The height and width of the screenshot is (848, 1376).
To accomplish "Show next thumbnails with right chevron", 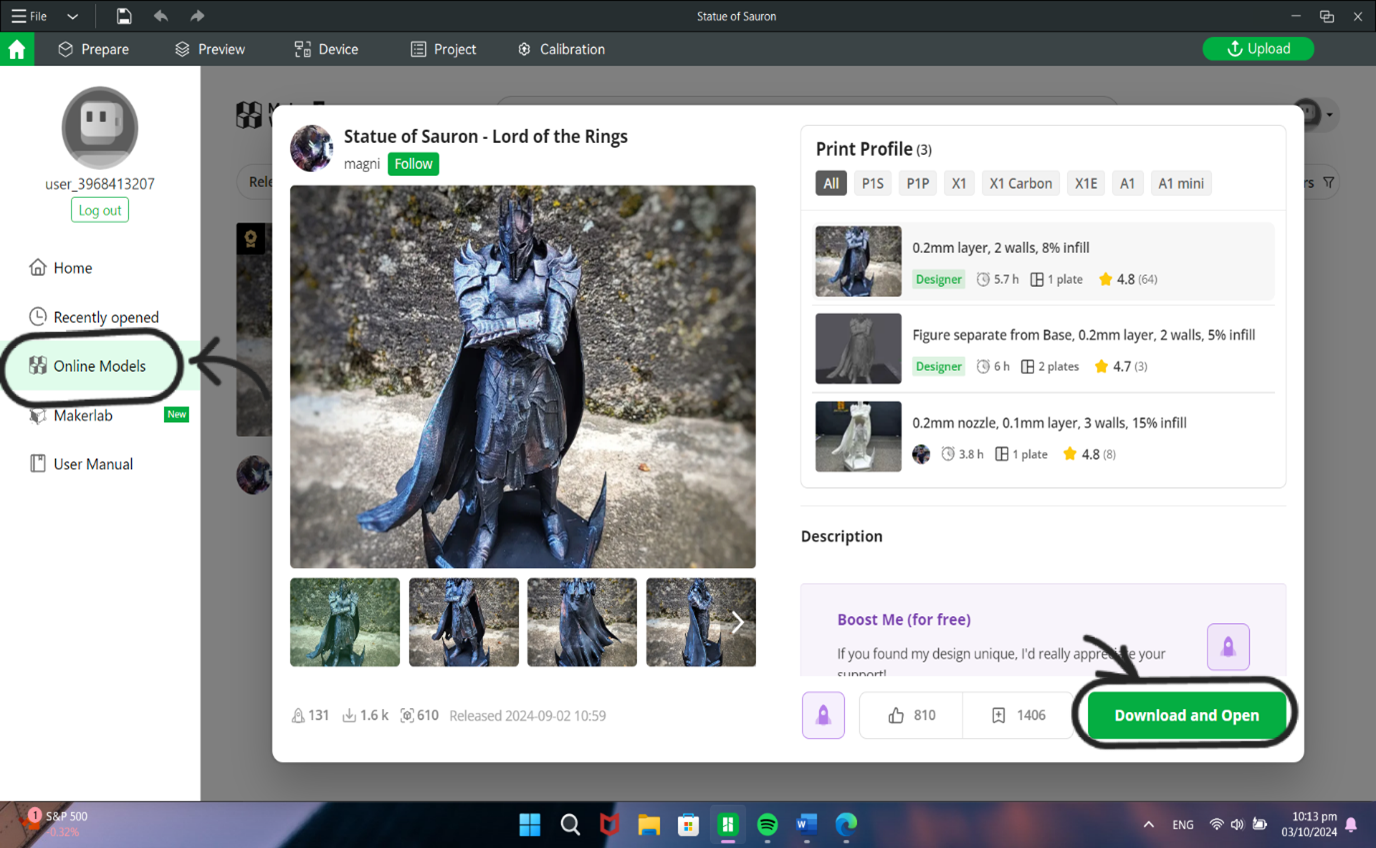I will (x=738, y=622).
